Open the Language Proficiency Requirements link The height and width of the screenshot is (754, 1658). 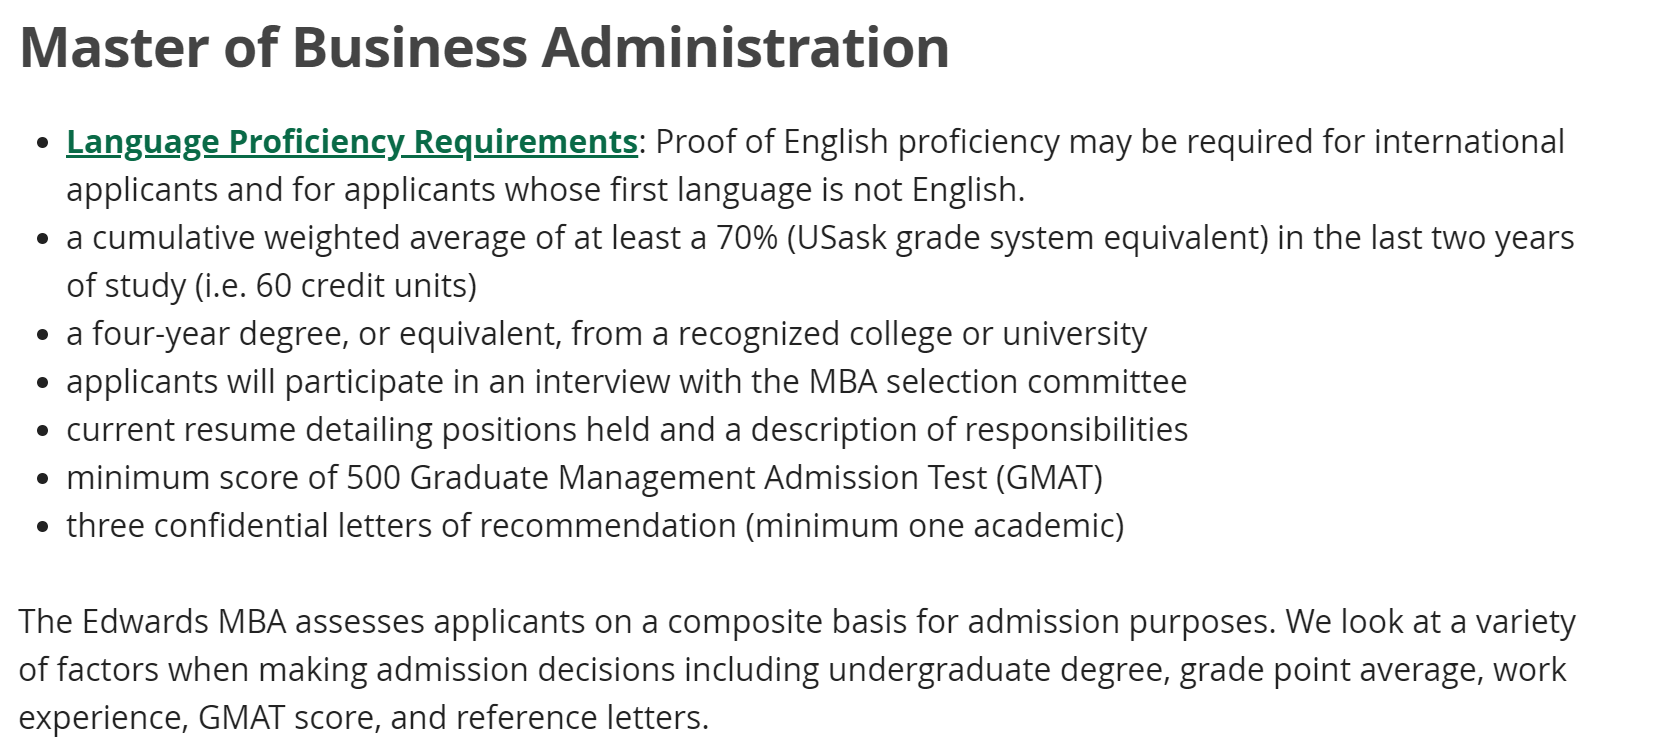351,142
